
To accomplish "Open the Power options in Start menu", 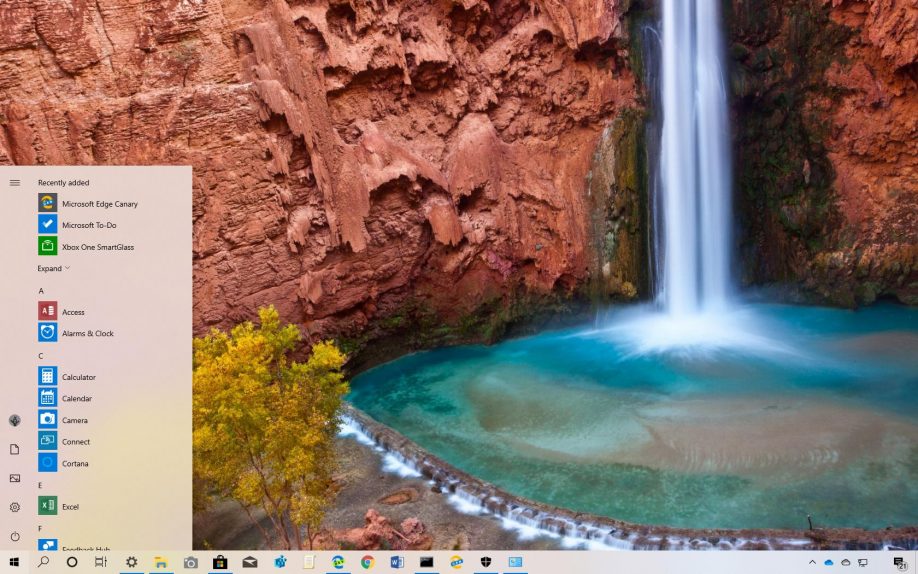I will 15,536.
